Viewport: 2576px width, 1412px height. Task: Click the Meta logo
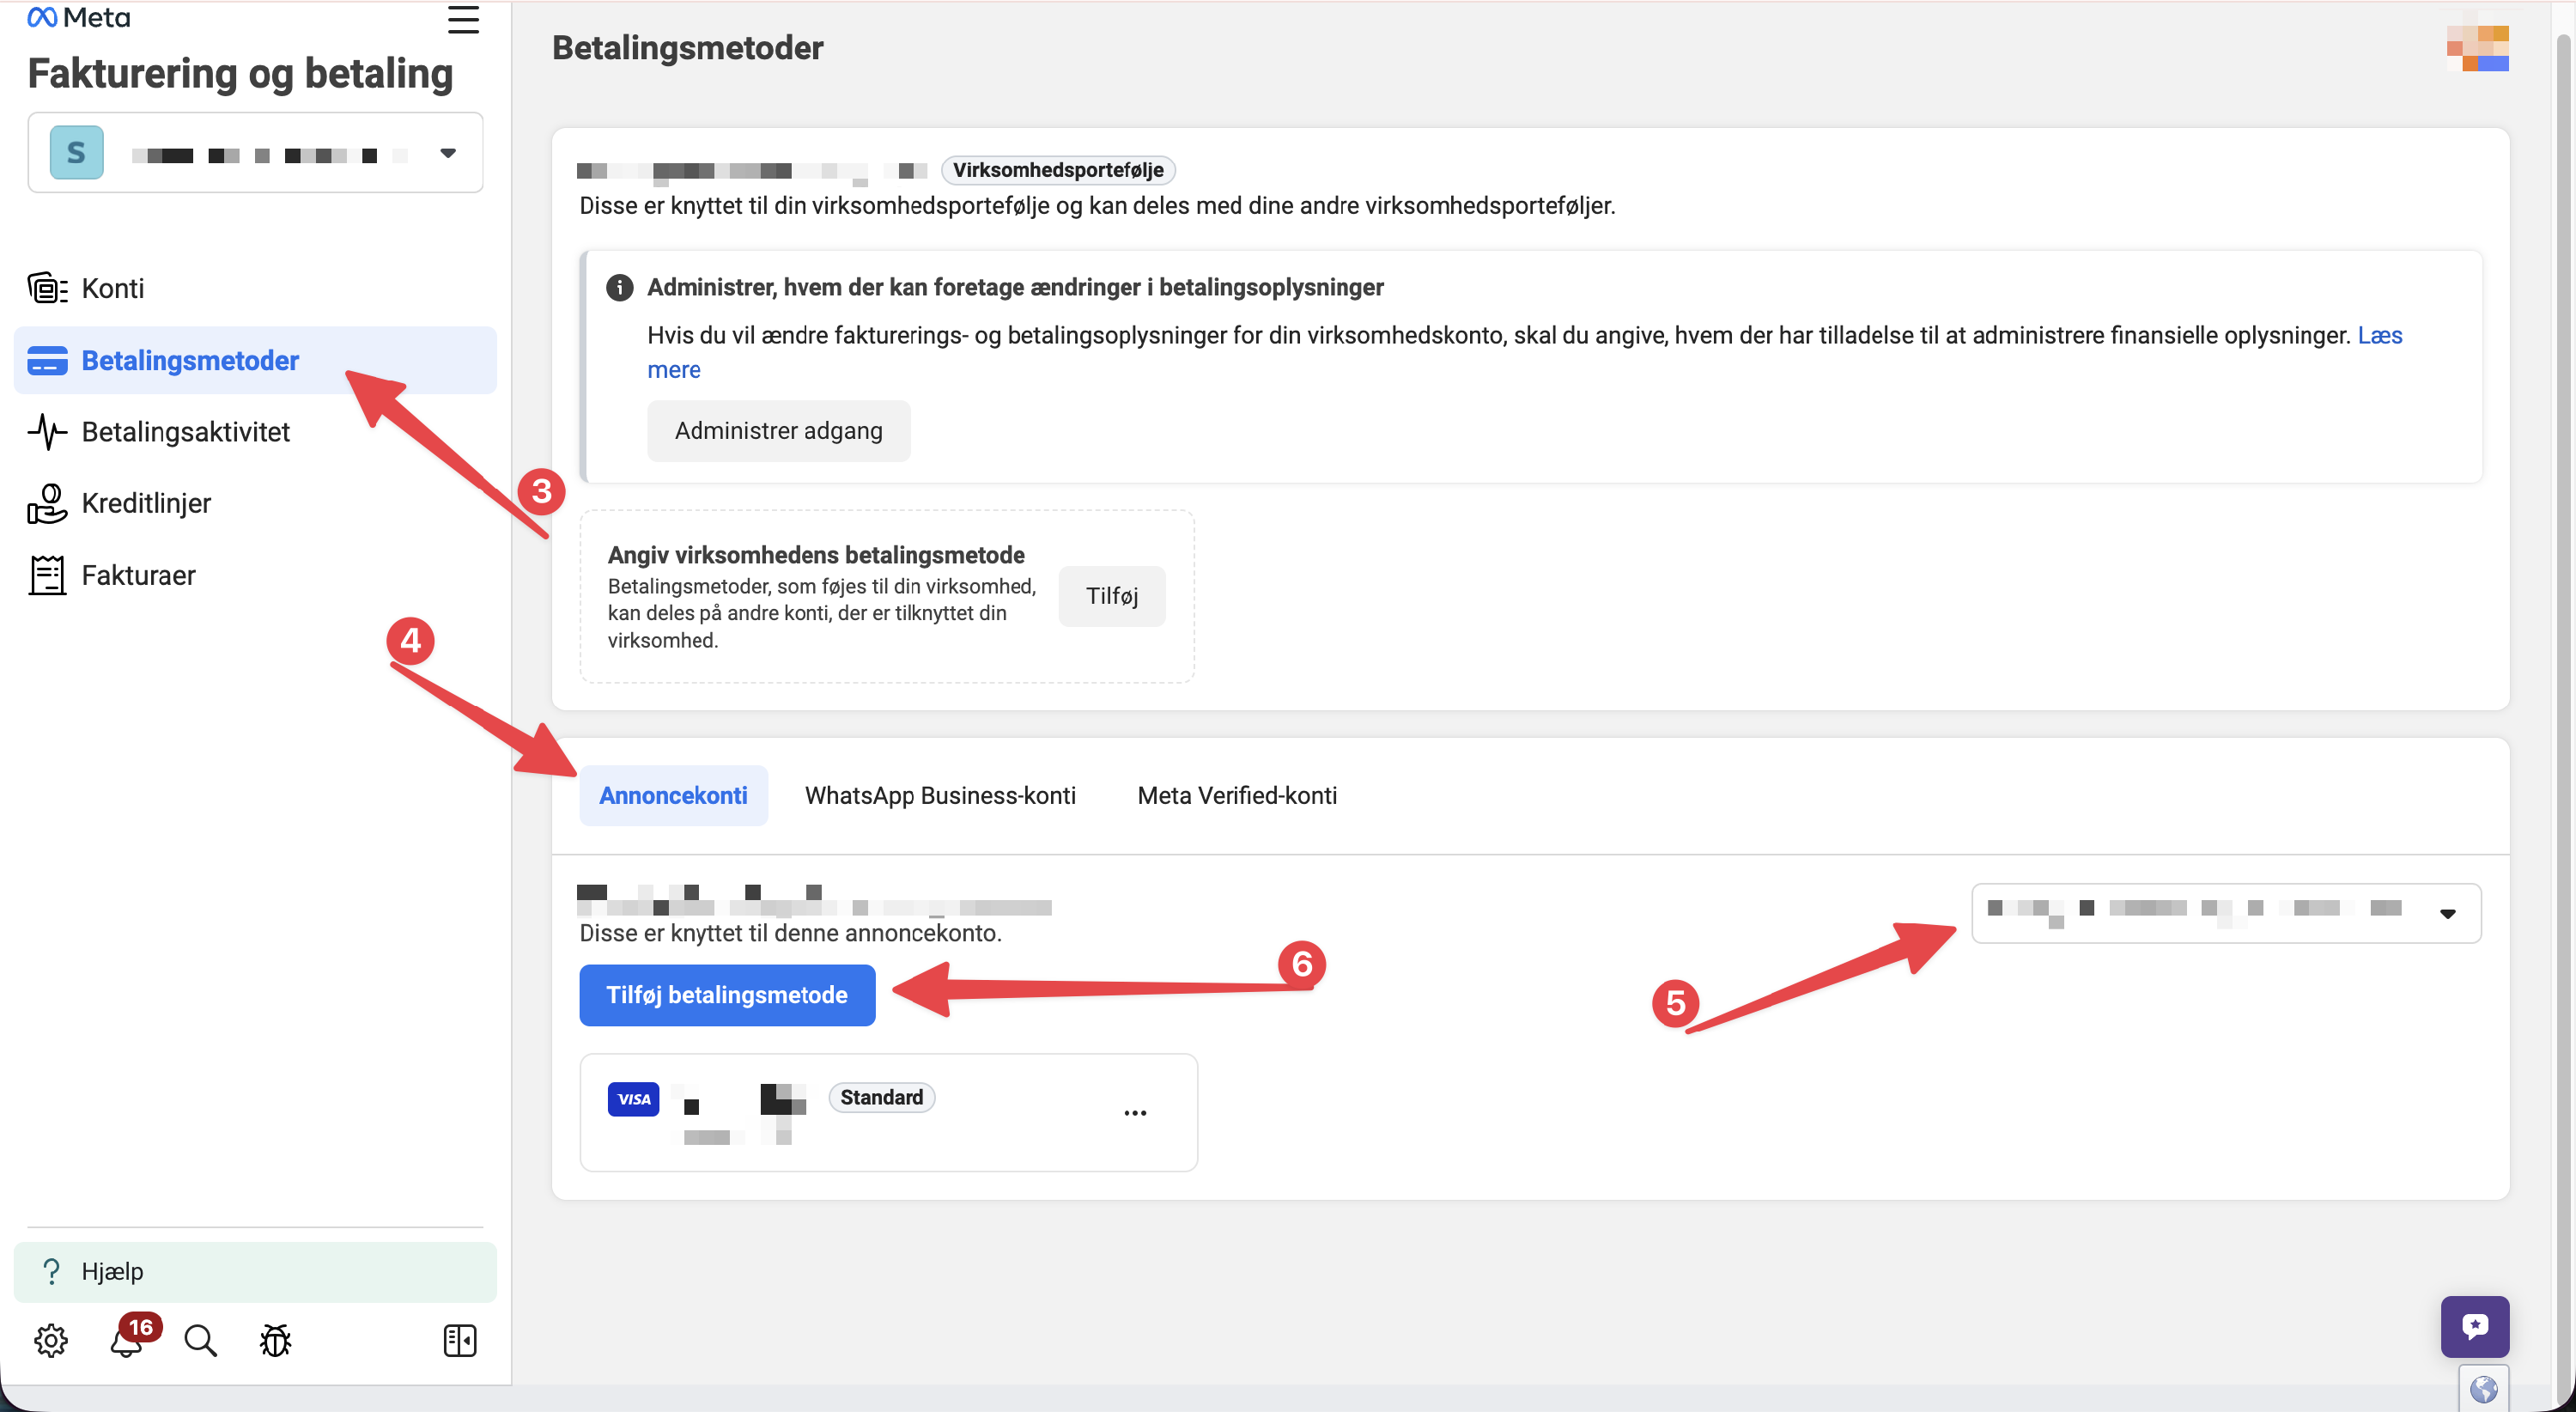tap(78, 18)
